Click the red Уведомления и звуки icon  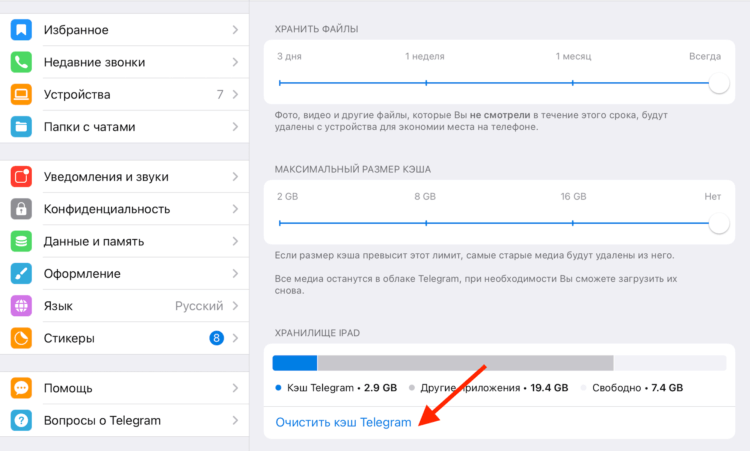pos(21,177)
